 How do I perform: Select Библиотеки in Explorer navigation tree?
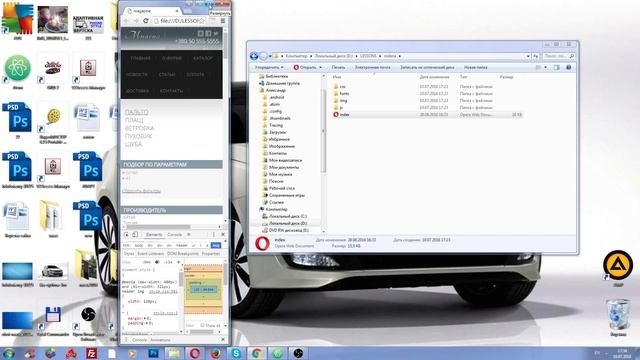276,76
